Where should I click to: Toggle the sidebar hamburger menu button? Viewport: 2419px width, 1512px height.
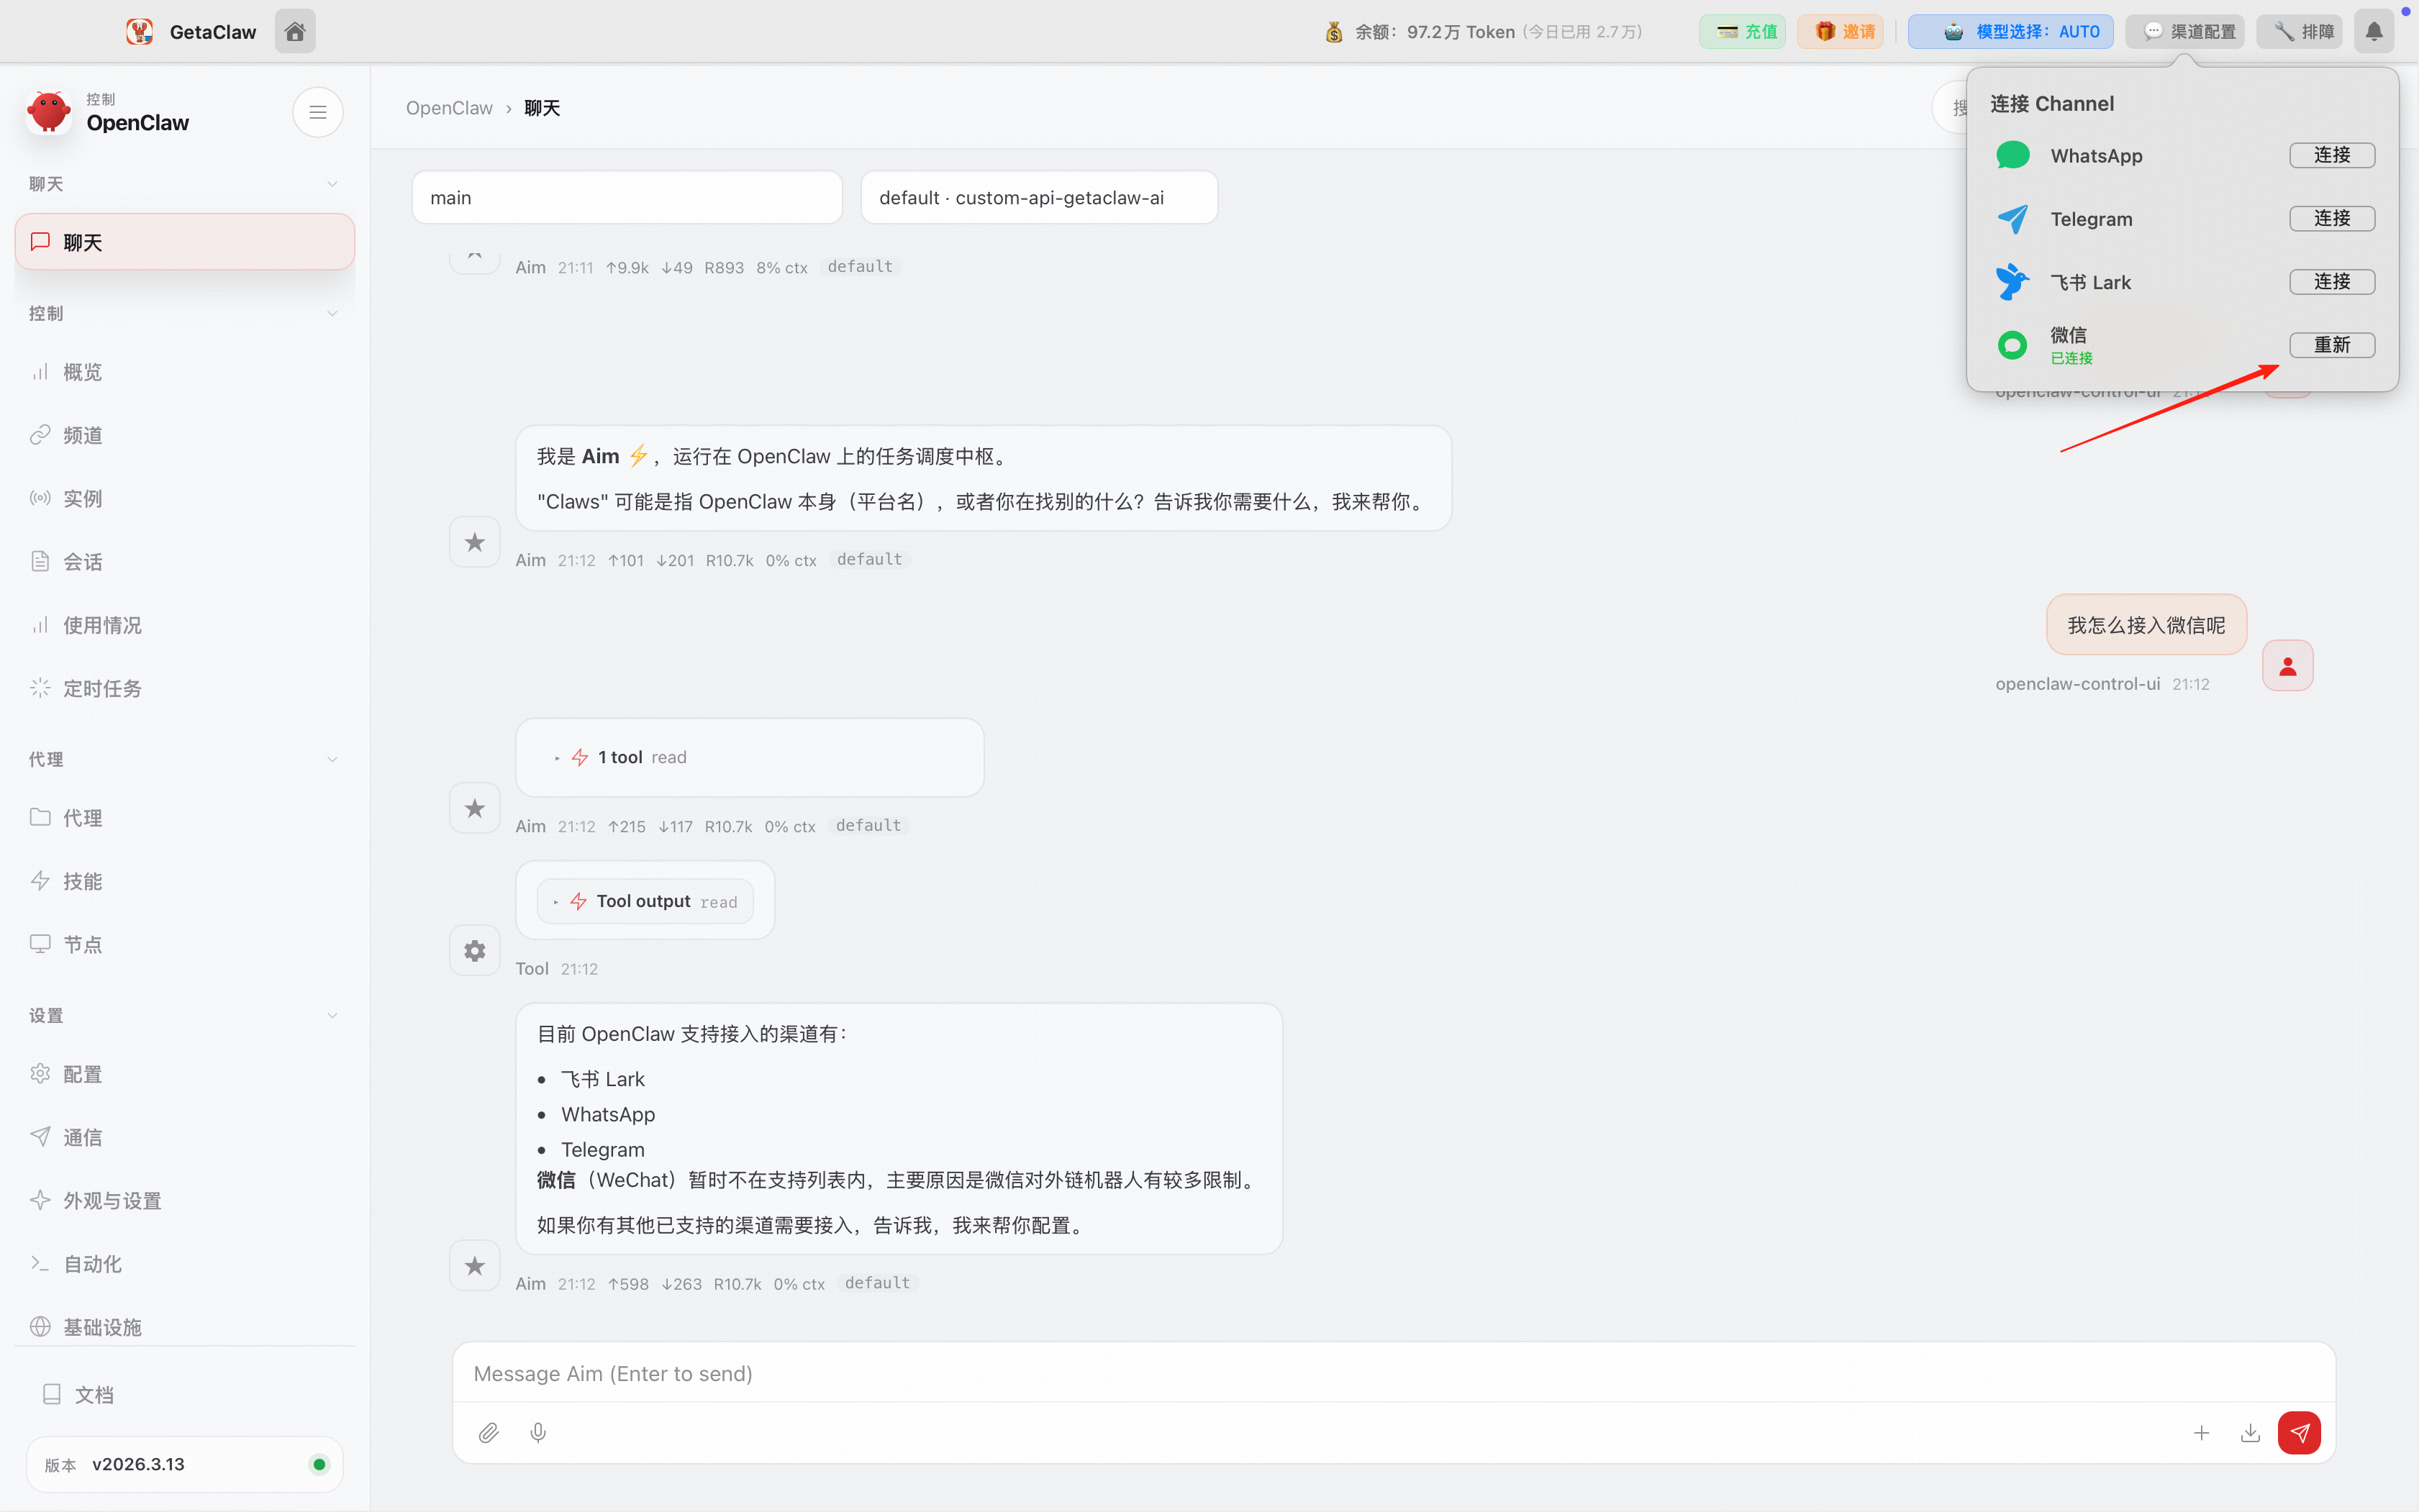317,112
